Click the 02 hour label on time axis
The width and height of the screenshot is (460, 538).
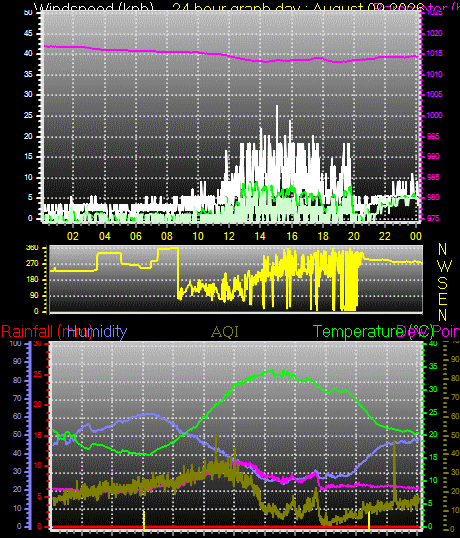73,236
